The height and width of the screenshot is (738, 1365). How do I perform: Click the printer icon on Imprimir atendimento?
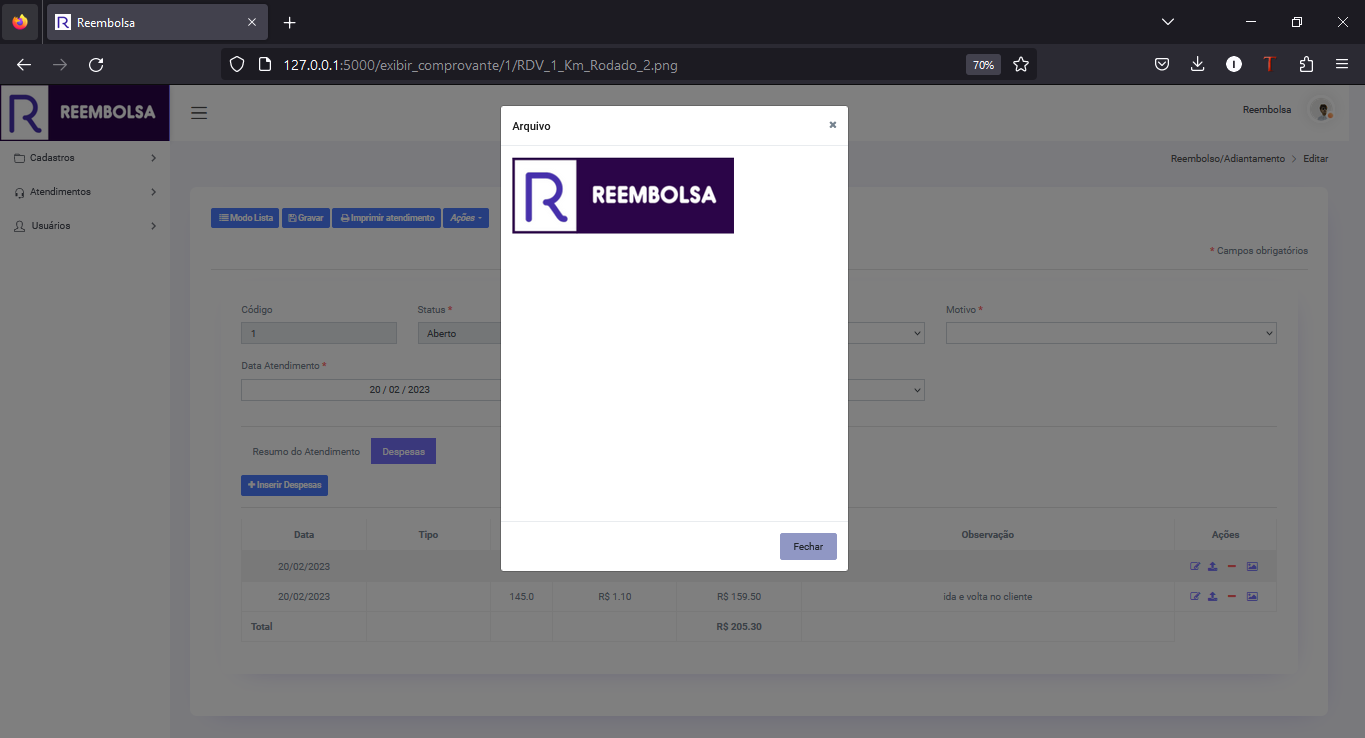tap(343, 217)
